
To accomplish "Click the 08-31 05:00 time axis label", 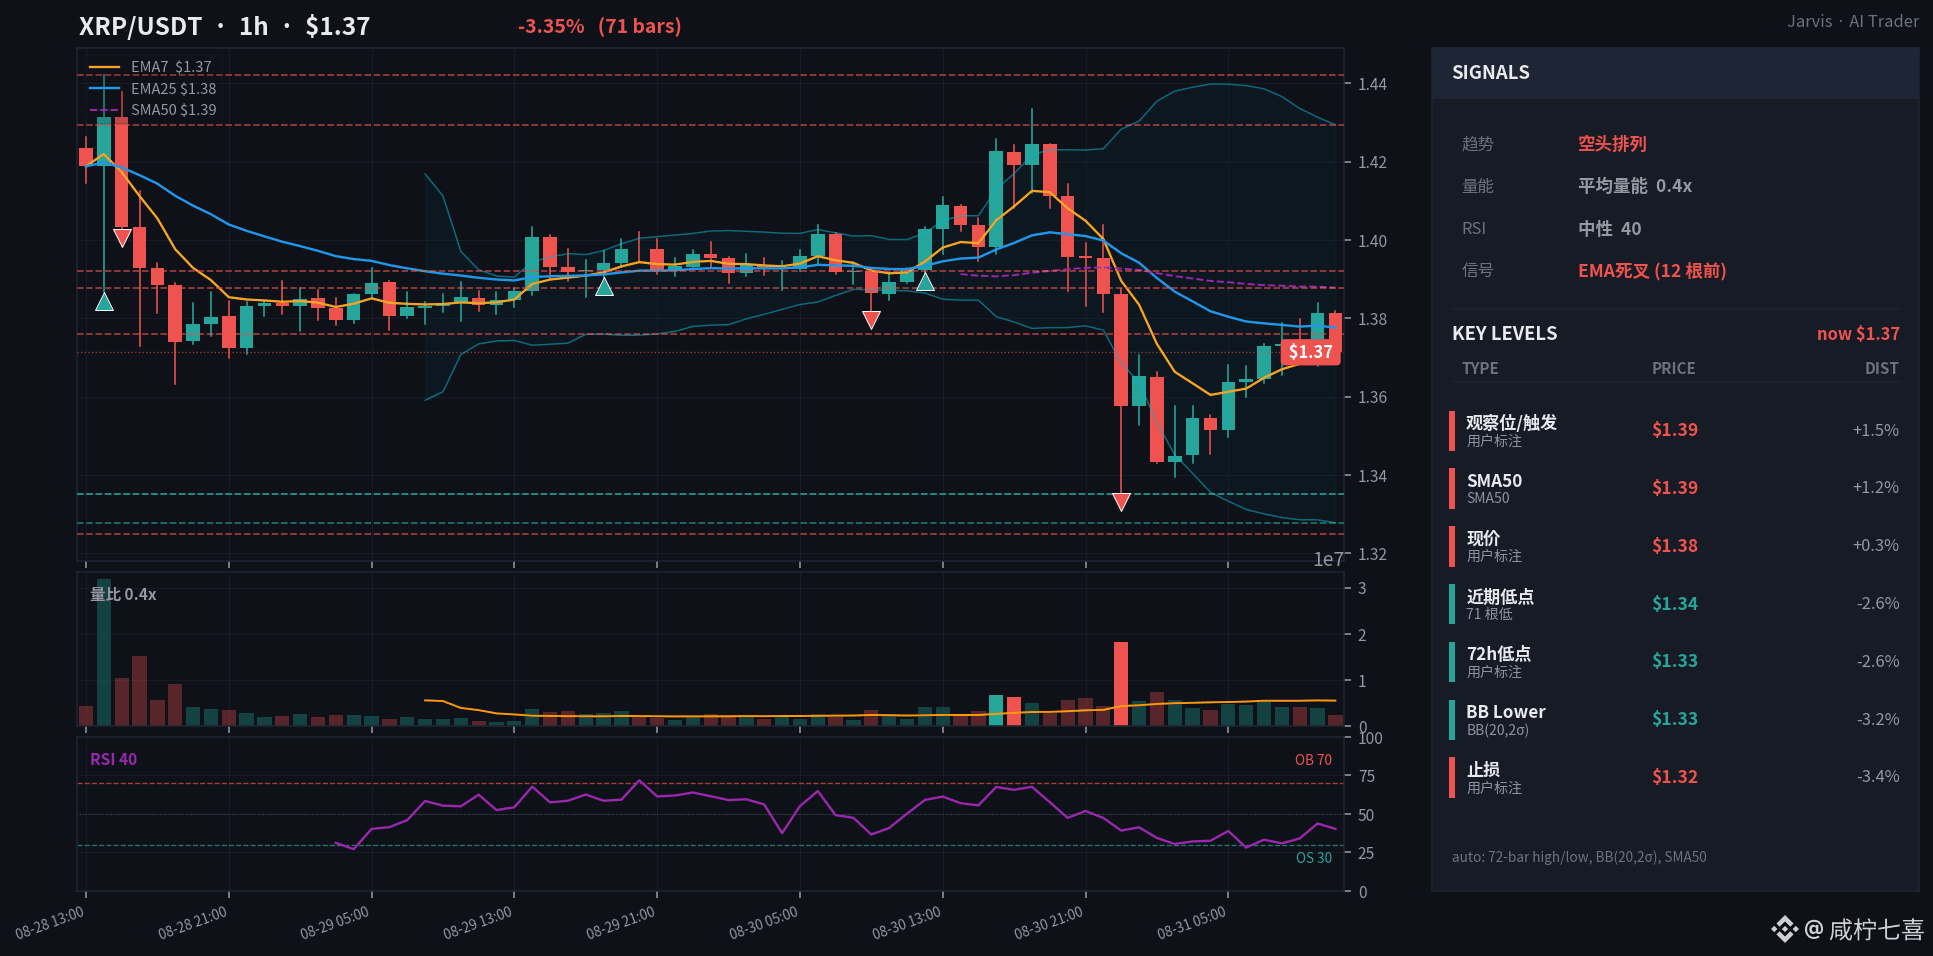I will [1192, 923].
